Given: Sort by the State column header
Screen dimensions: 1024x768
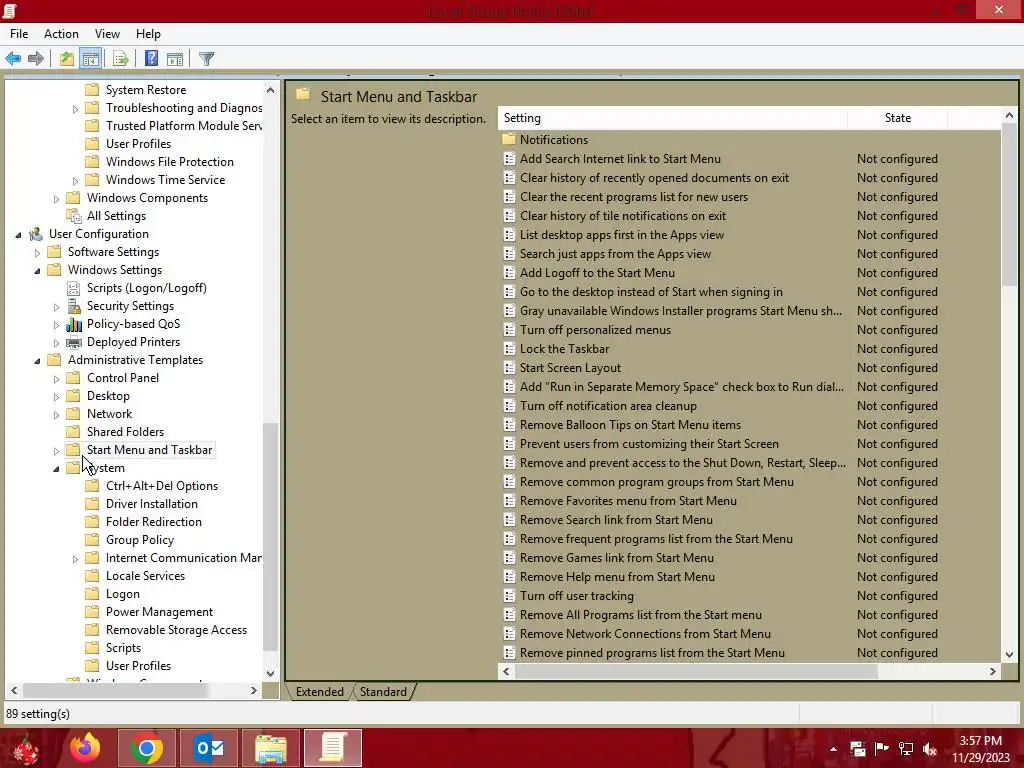Looking at the screenshot, I should [897, 118].
